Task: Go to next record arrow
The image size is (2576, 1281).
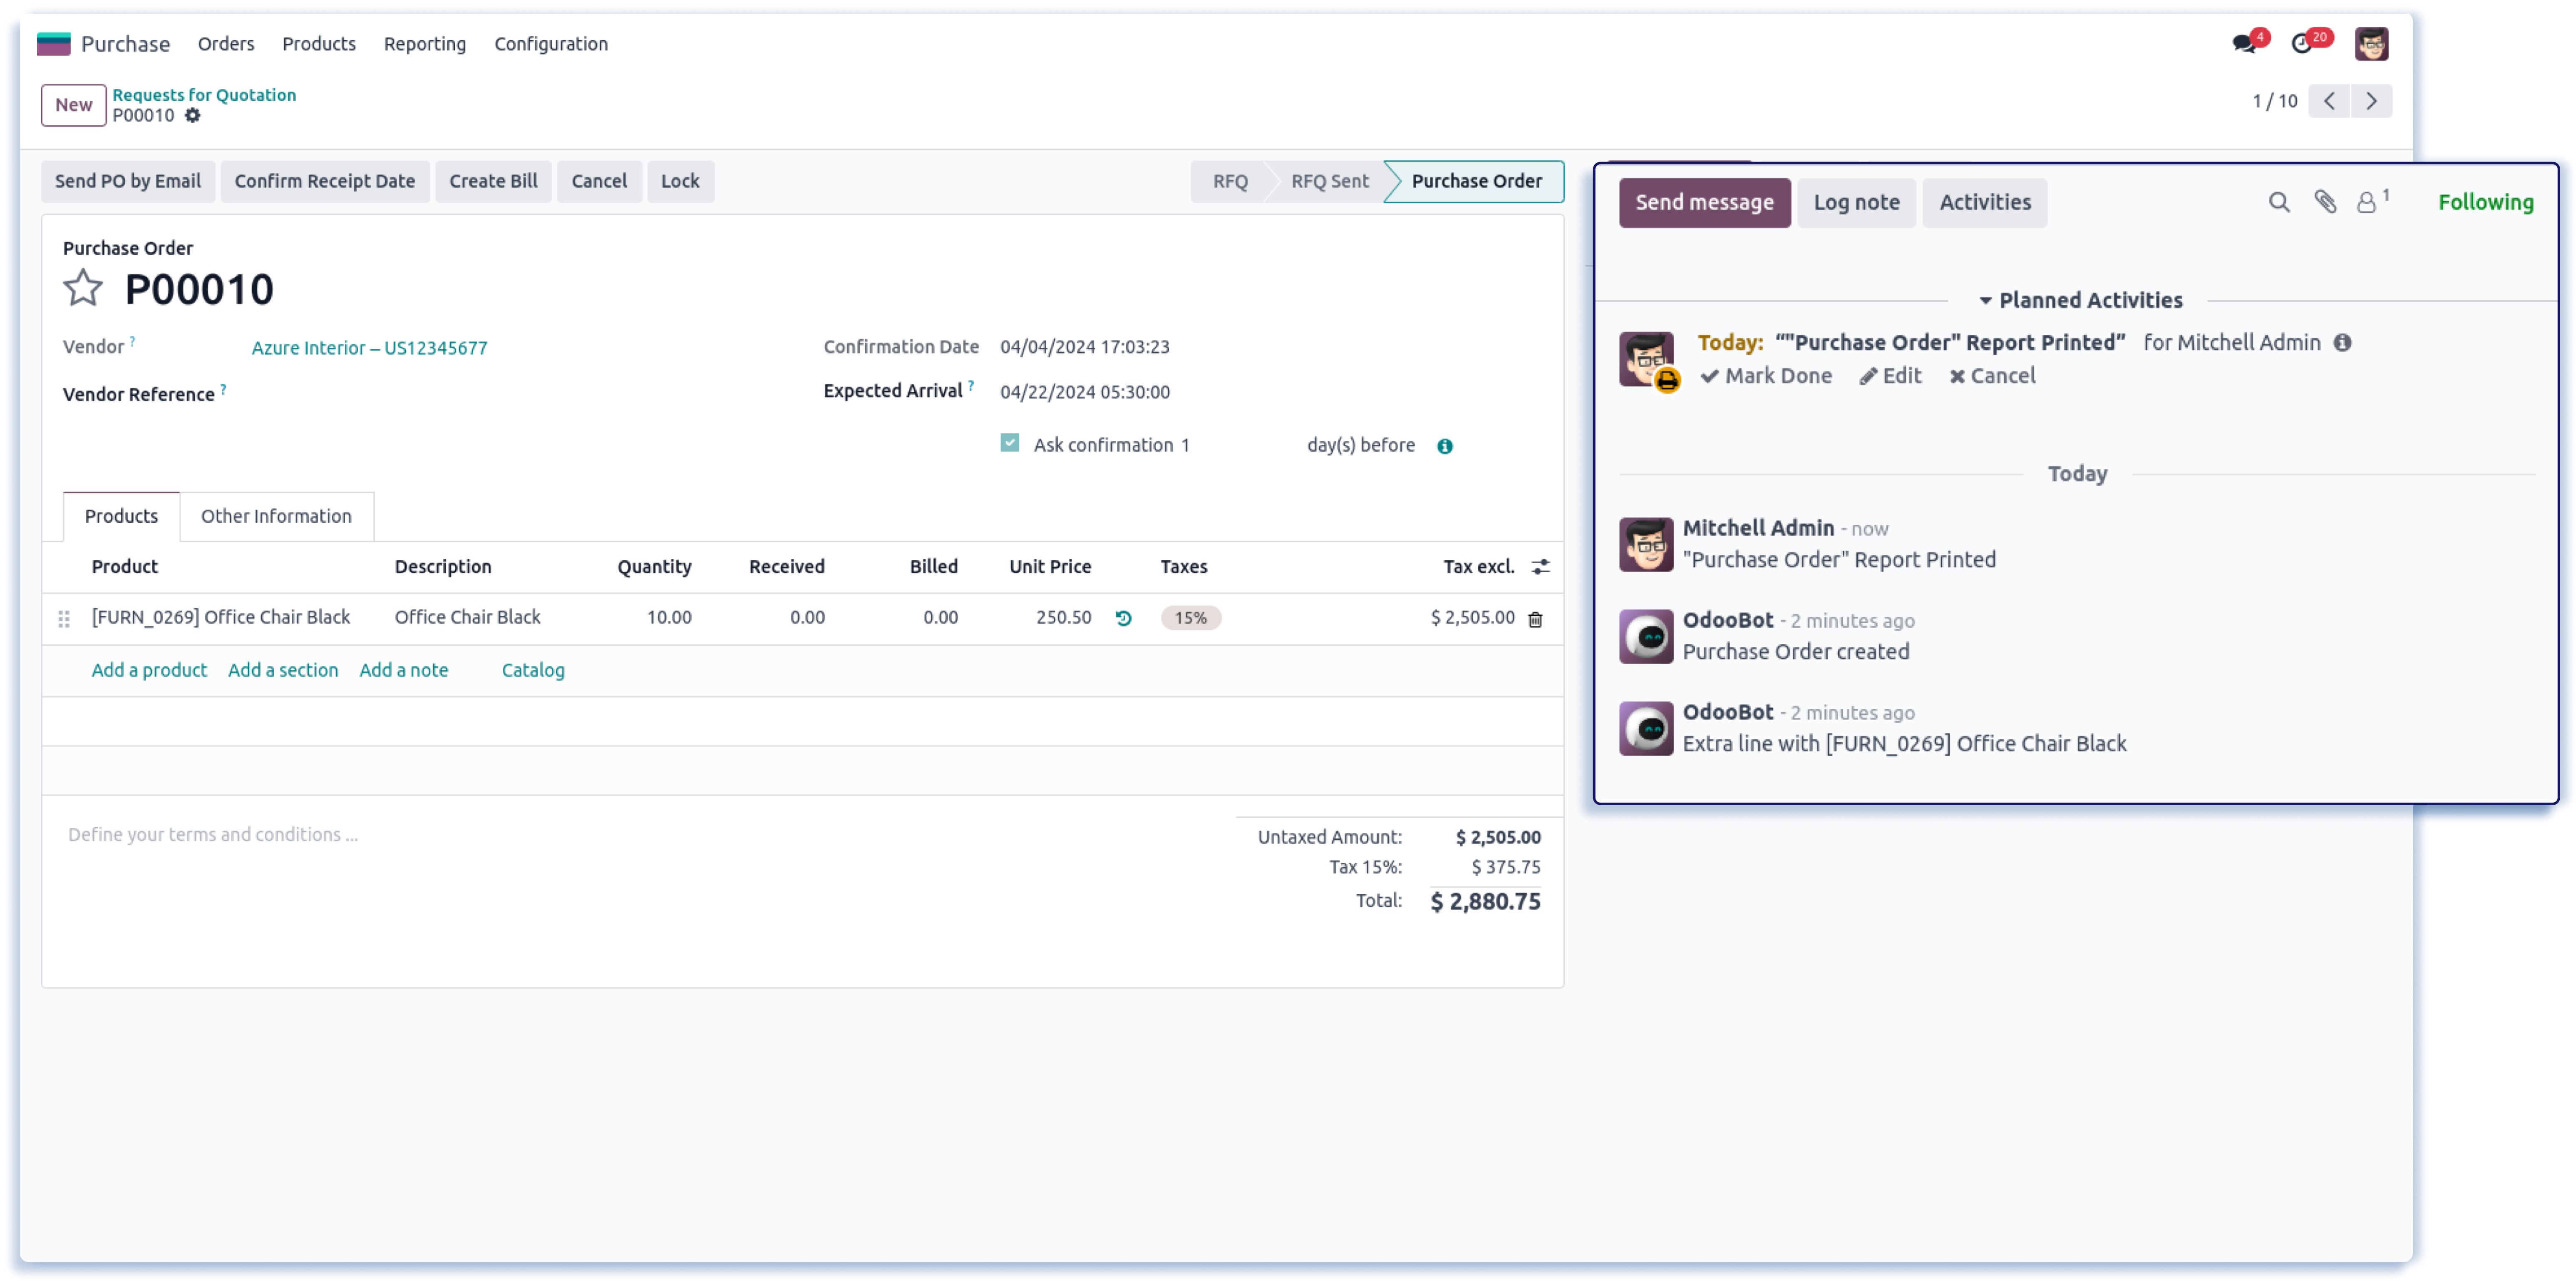Action: pos(2371,101)
